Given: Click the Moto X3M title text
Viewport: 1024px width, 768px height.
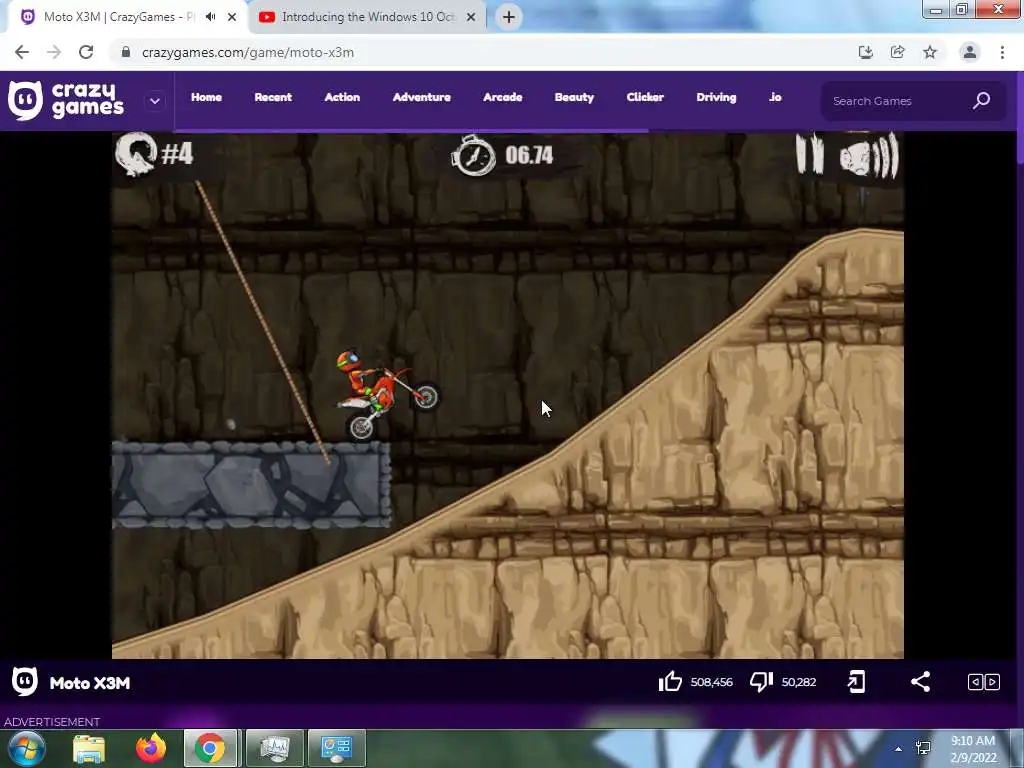Looking at the screenshot, I should (90, 683).
